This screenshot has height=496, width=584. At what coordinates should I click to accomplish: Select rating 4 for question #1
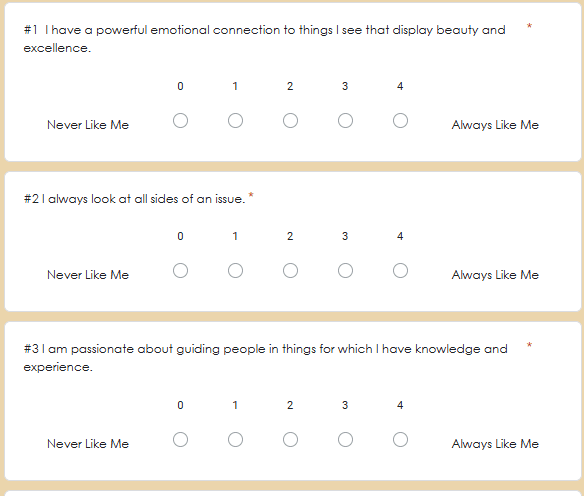click(x=400, y=121)
